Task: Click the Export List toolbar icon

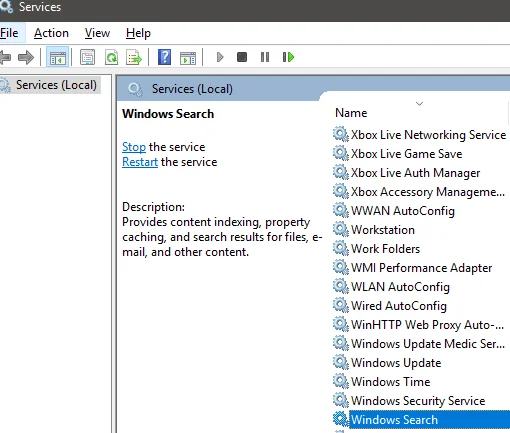Action: [x=134, y=57]
